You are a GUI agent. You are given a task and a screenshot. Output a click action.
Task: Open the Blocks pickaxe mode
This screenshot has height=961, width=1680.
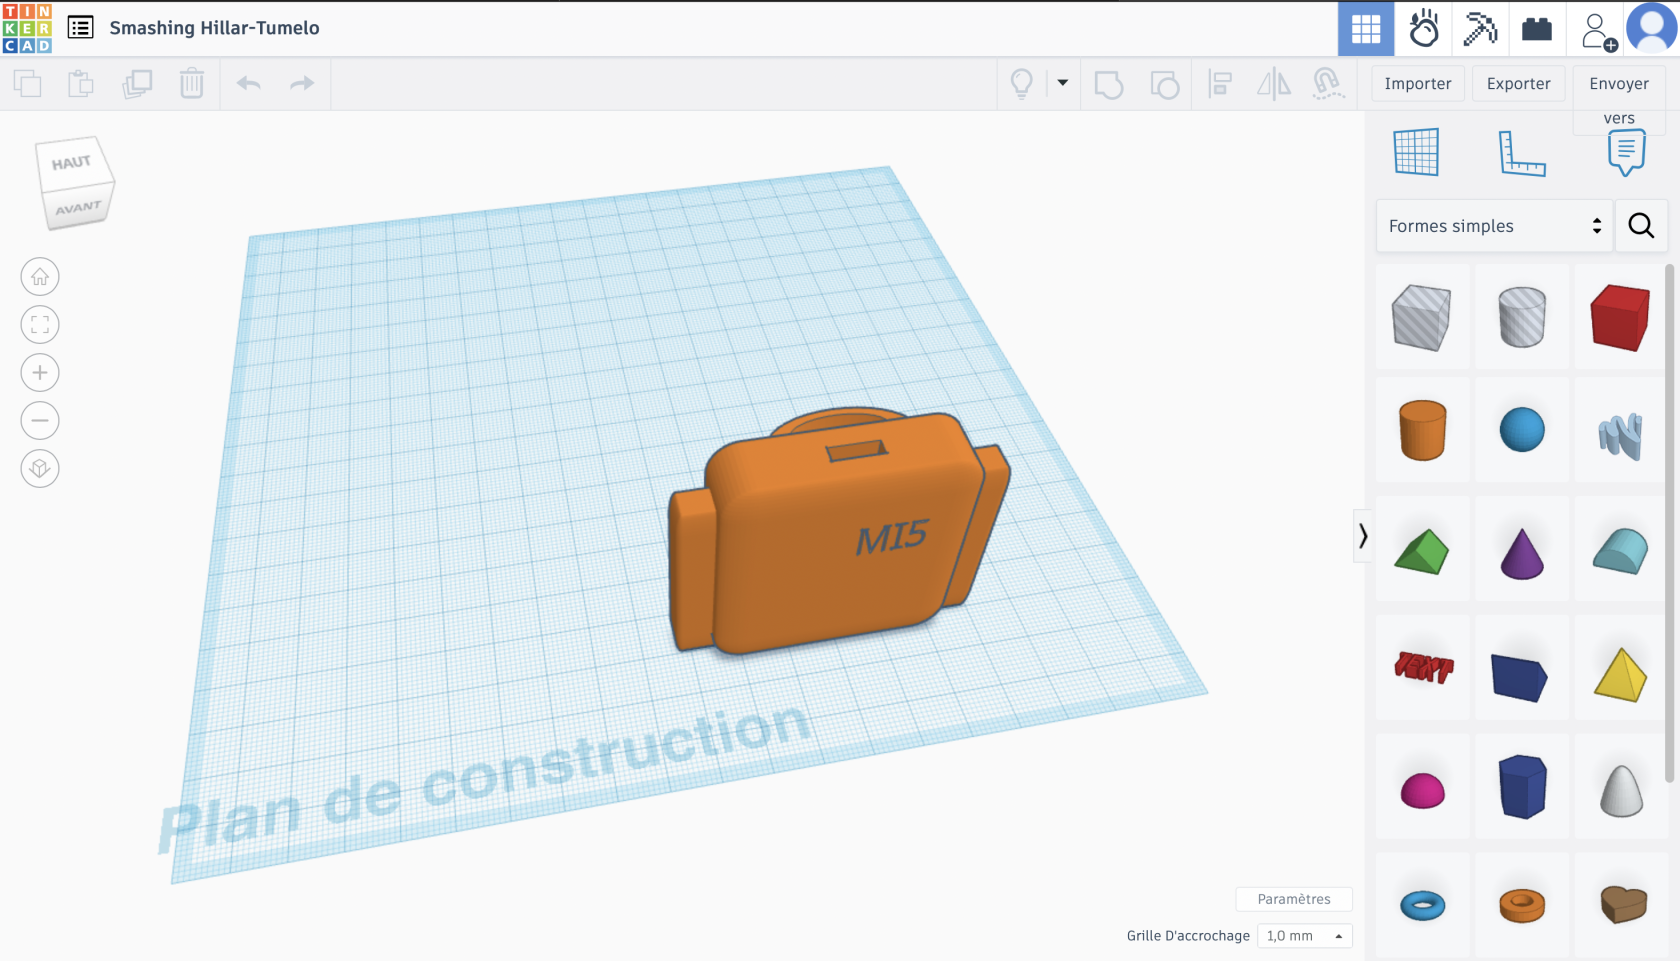(1480, 29)
